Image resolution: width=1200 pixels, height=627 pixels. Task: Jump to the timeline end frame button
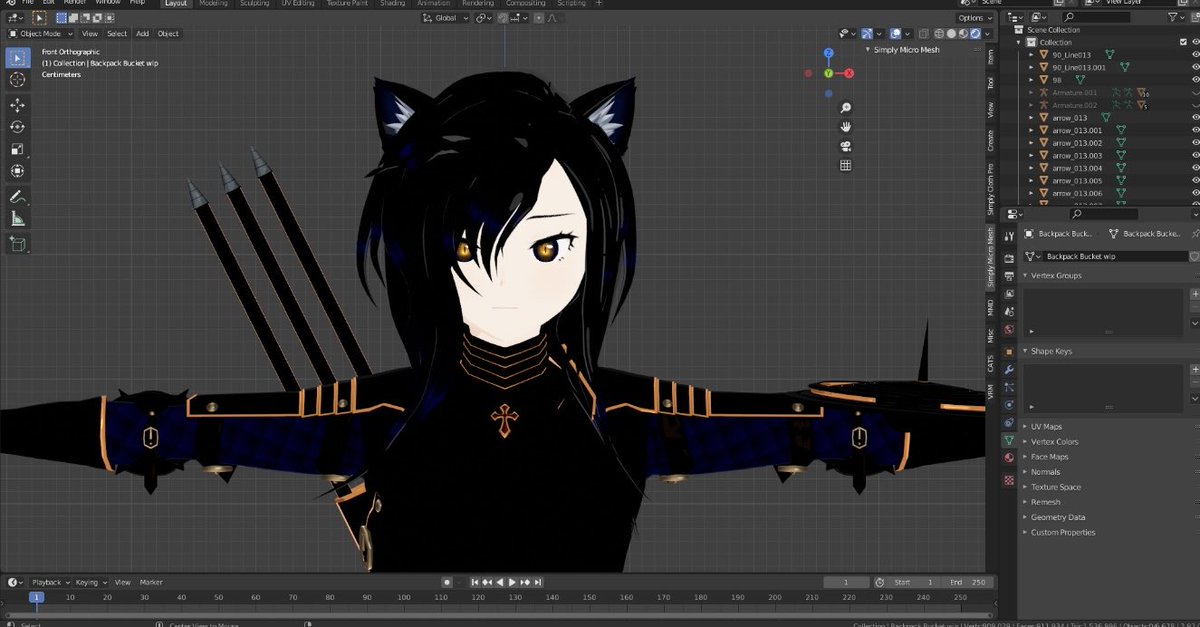[x=539, y=582]
